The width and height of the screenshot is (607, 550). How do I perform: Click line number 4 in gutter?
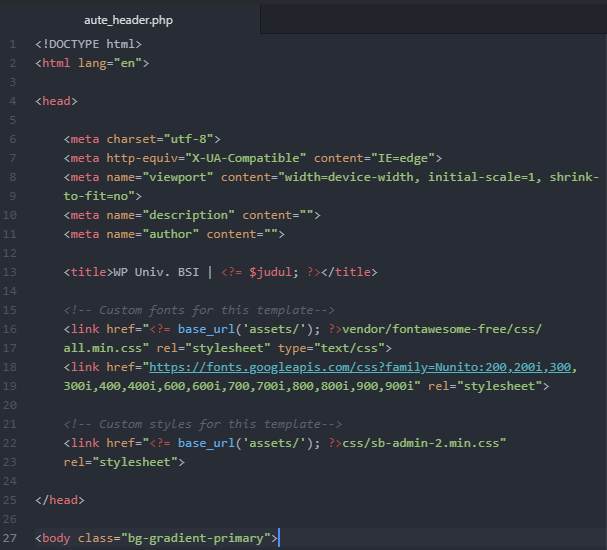tap(13, 101)
